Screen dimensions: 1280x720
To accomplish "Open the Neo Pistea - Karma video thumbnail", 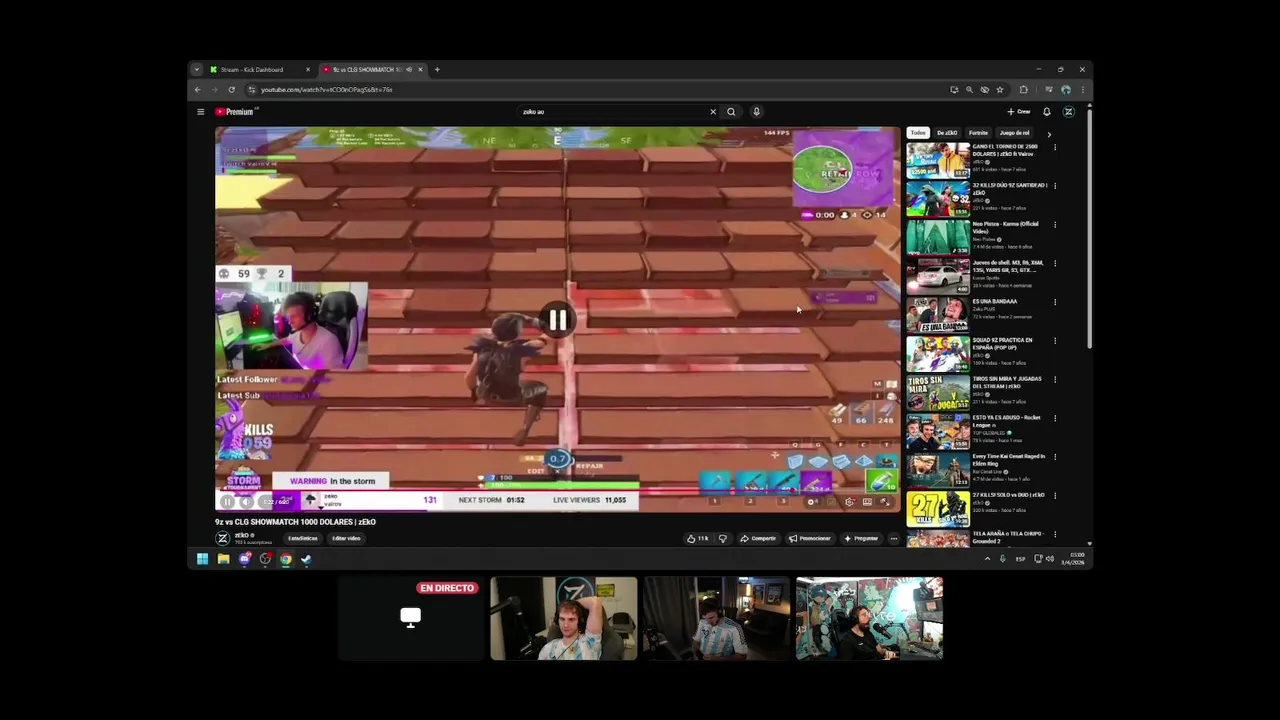I will pos(938,237).
